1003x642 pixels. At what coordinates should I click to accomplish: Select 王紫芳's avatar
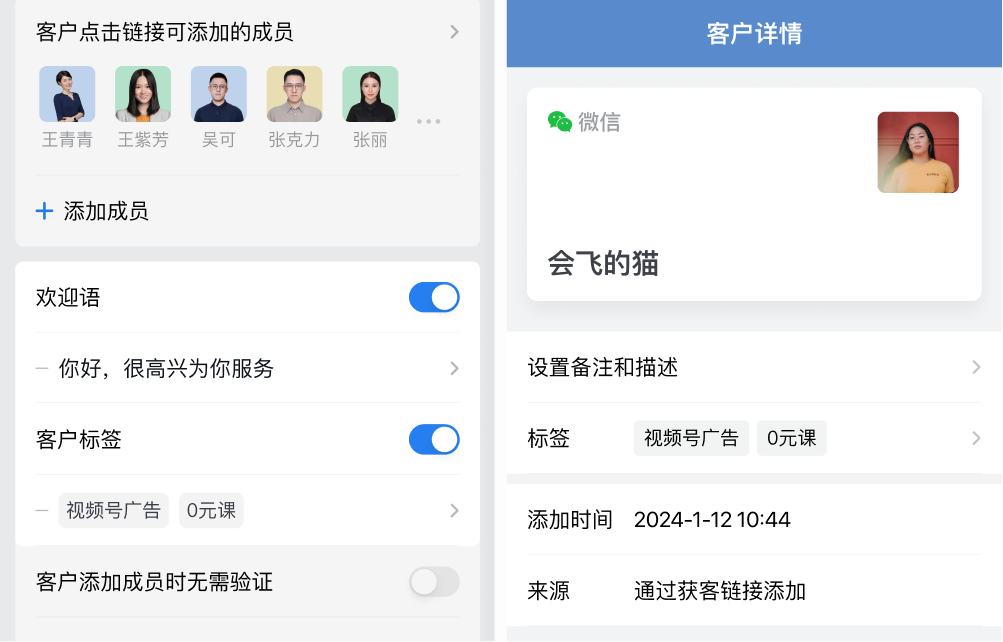(143, 94)
